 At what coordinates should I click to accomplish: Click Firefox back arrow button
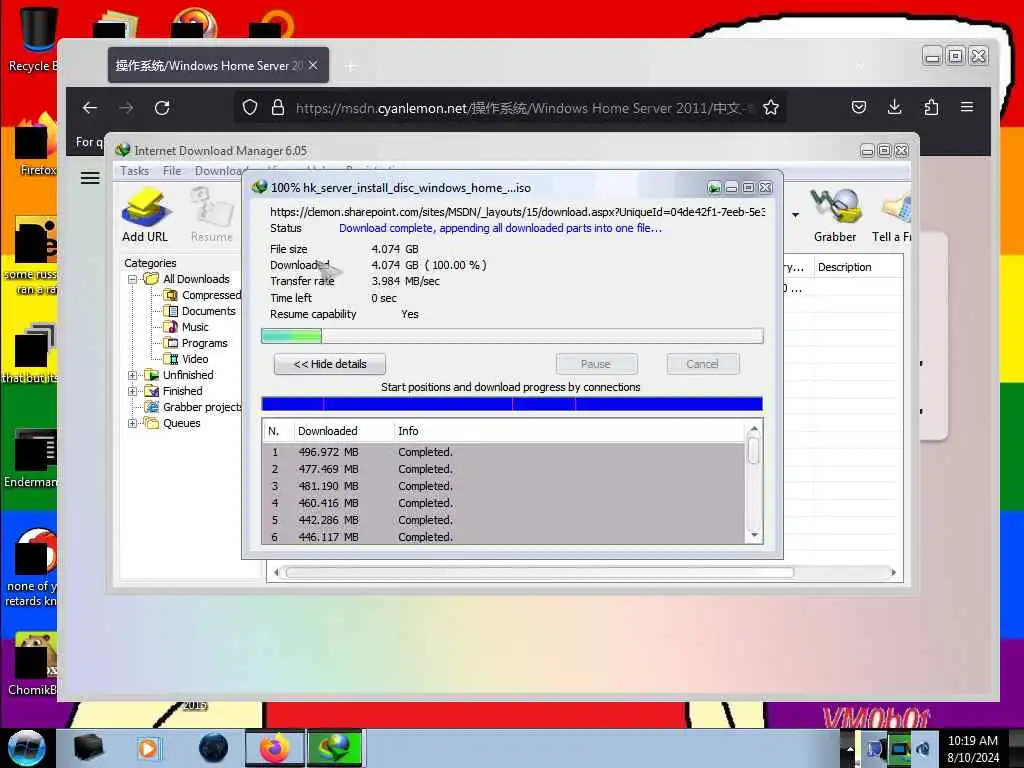point(90,108)
